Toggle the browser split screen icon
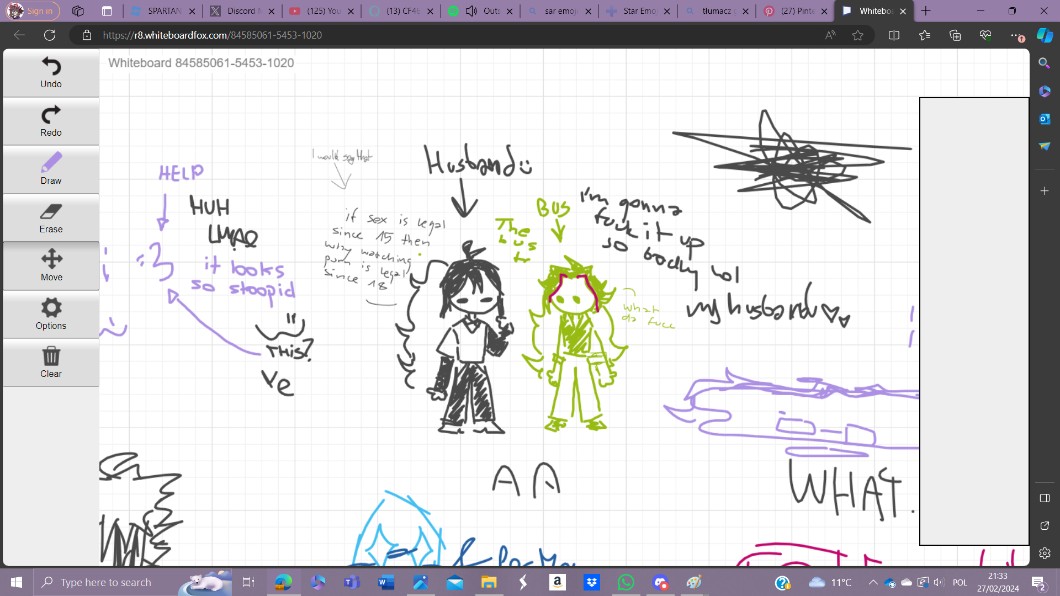The height and width of the screenshot is (596, 1060). [x=894, y=35]
